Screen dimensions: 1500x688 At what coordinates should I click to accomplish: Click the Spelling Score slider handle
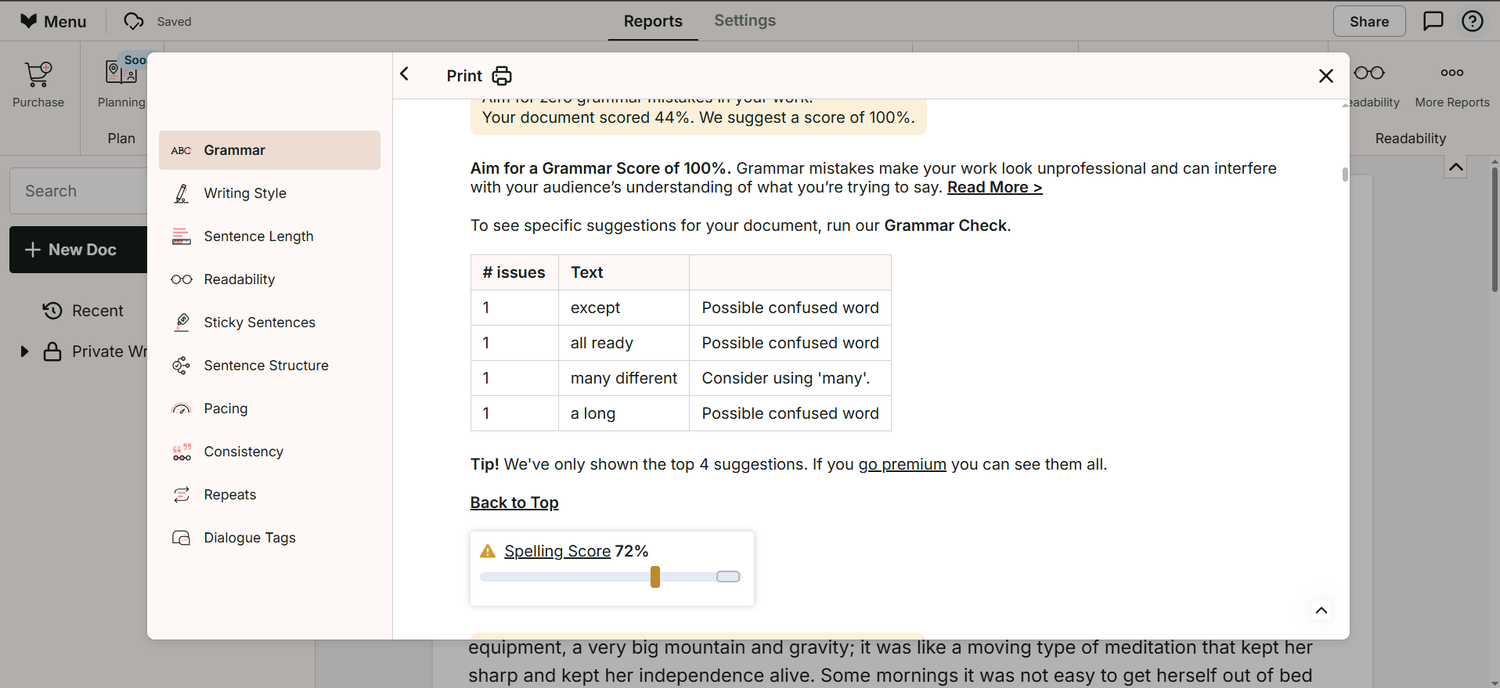point(655,577)
